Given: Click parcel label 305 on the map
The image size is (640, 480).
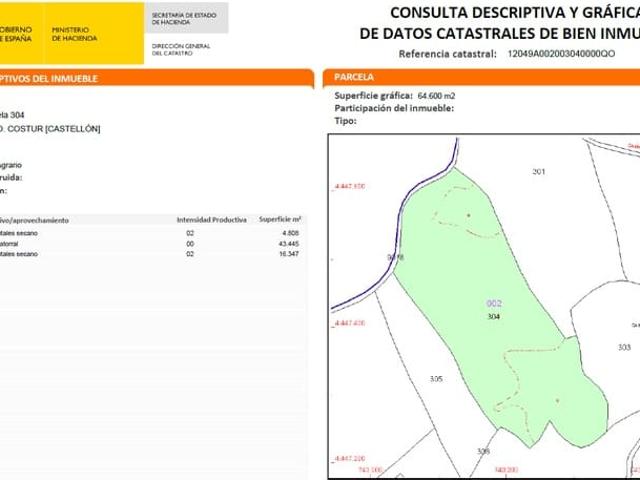Looking at the screenshot, I should (436, 379).
